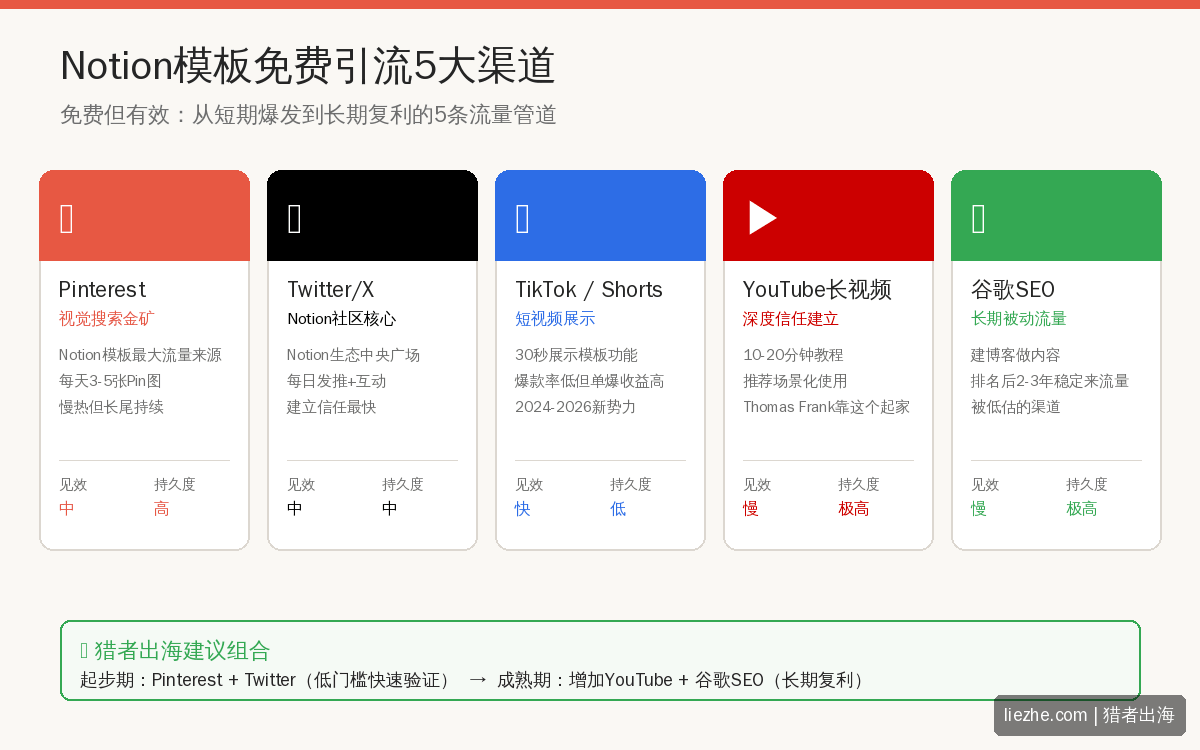Click the 持久度 value 极高 in the 谷歌SEO card
The image size is (1200, 750).
pyautogui.click(x=1082, y=509)
